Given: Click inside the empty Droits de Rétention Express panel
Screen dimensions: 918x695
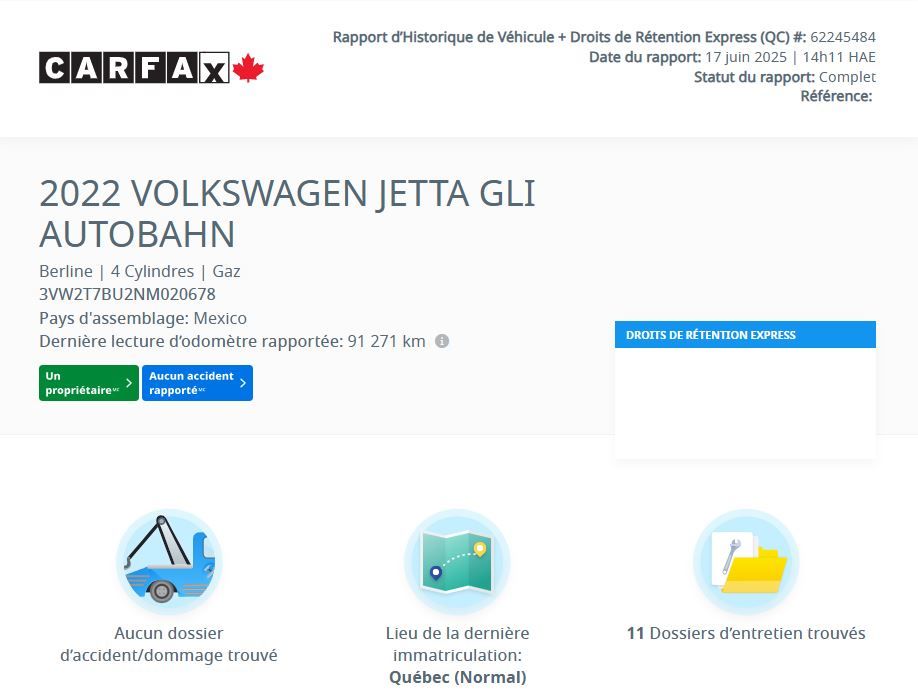Looking at the screenshot, I should (745, 403).
